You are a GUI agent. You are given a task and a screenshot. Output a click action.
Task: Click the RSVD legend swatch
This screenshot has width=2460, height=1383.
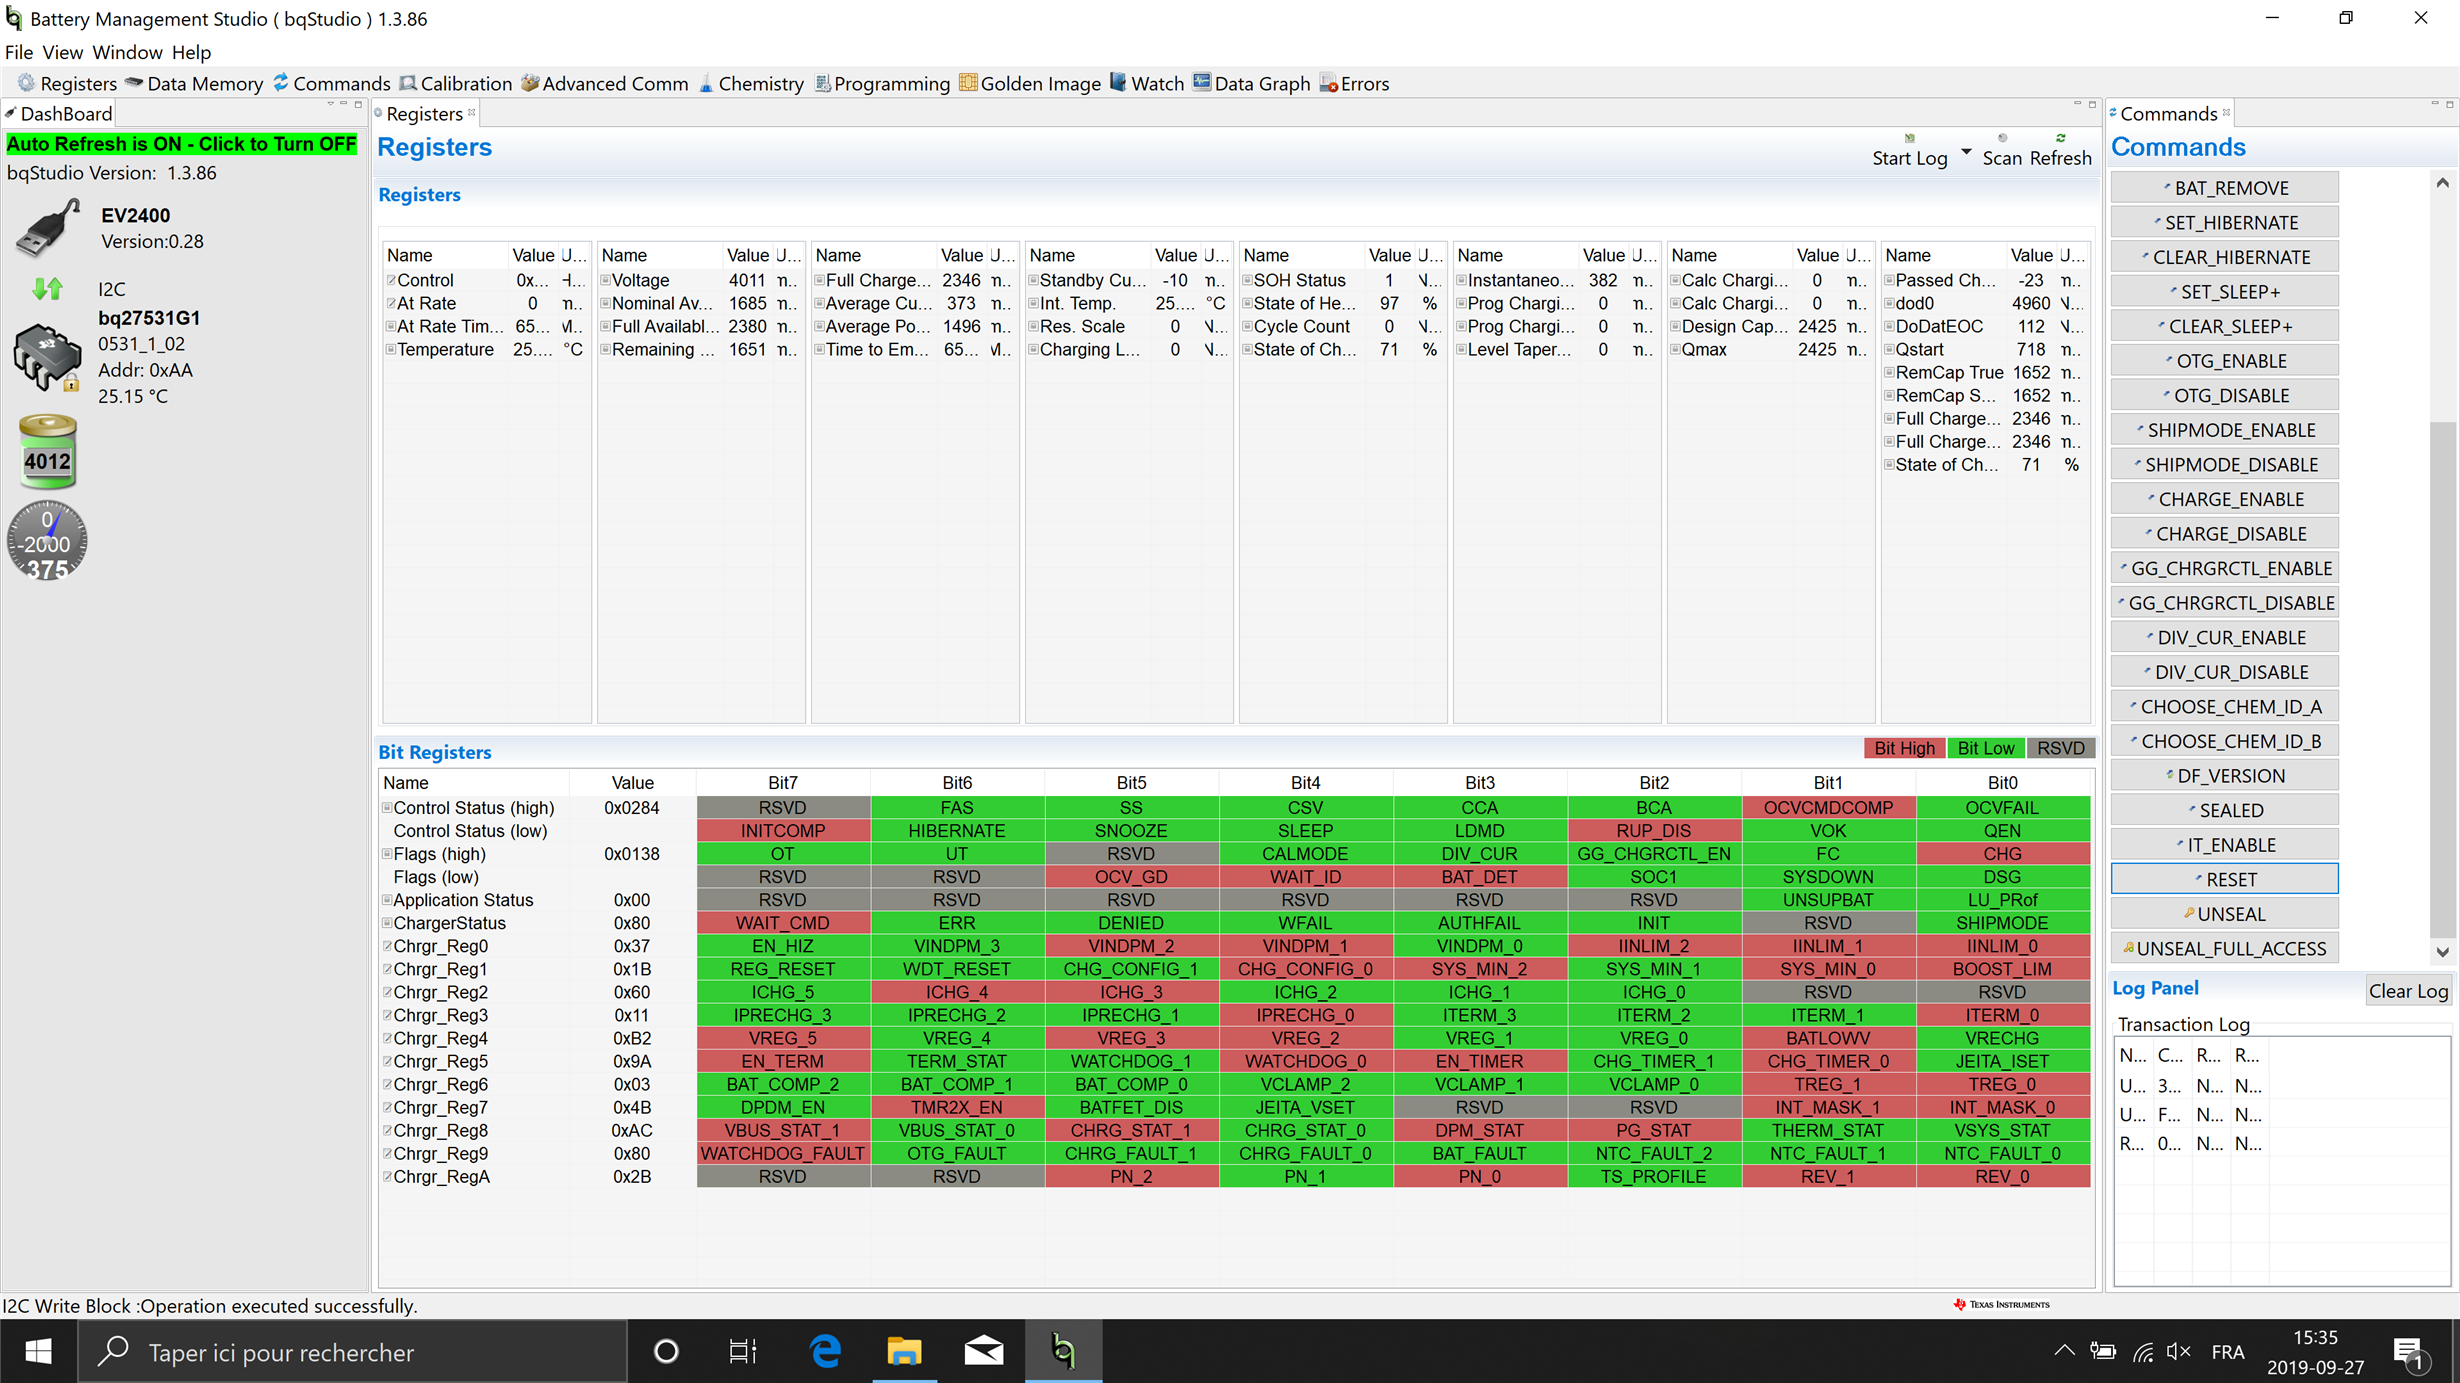2060,748
